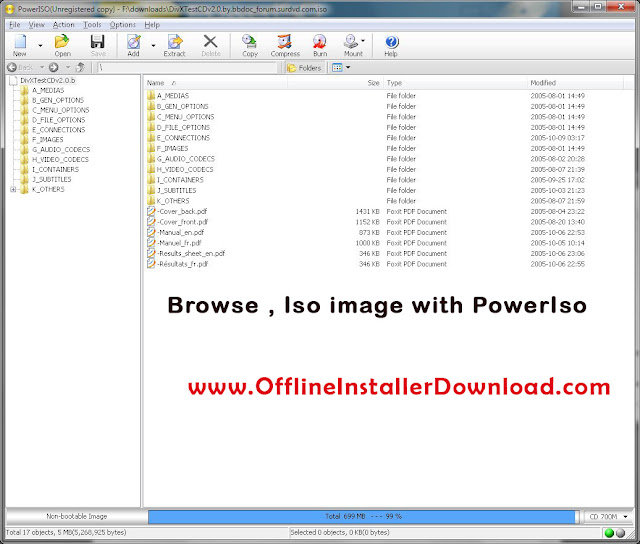Click the Mount virtual drive icon
640x544 pixels.
click(x=350, y=42)
